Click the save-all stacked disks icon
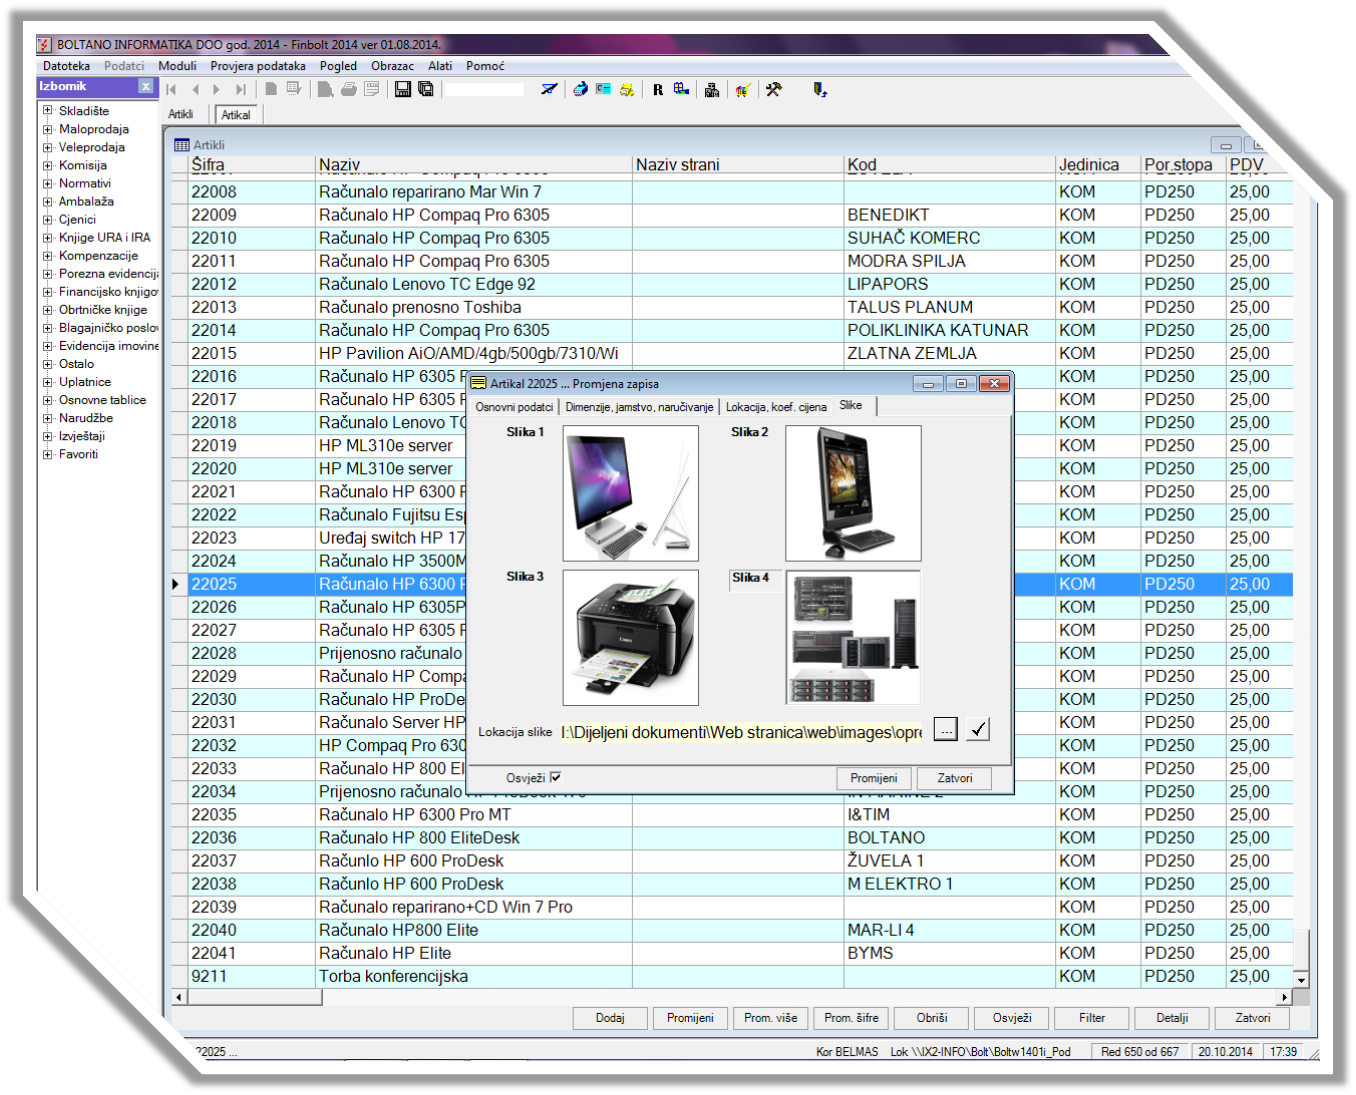 click(x=426, y=89)
